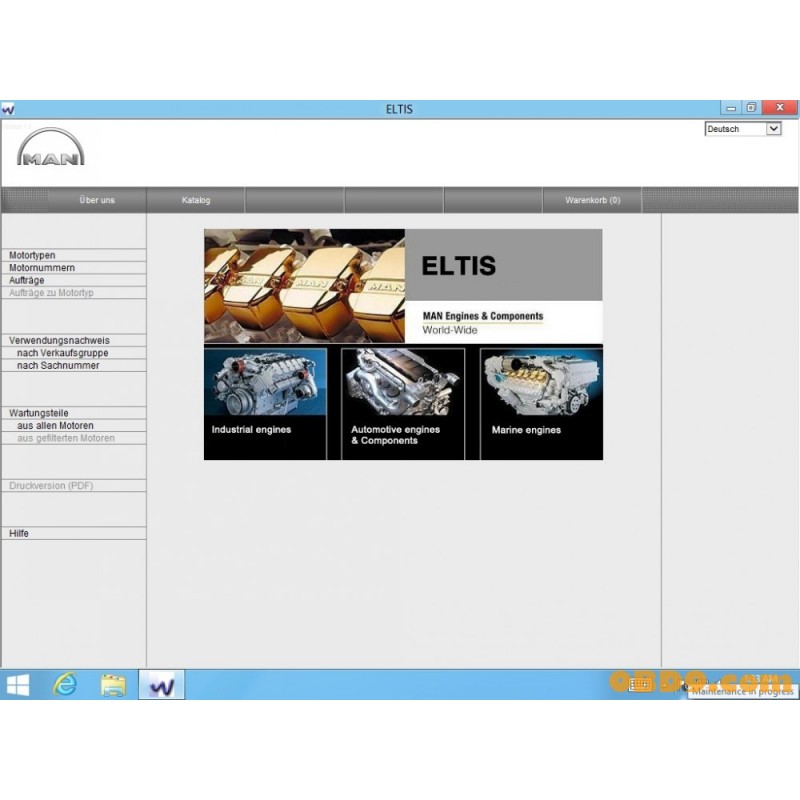800x800 pixels.
Task: Click the MAN logo in header
Action: point(51,147)
